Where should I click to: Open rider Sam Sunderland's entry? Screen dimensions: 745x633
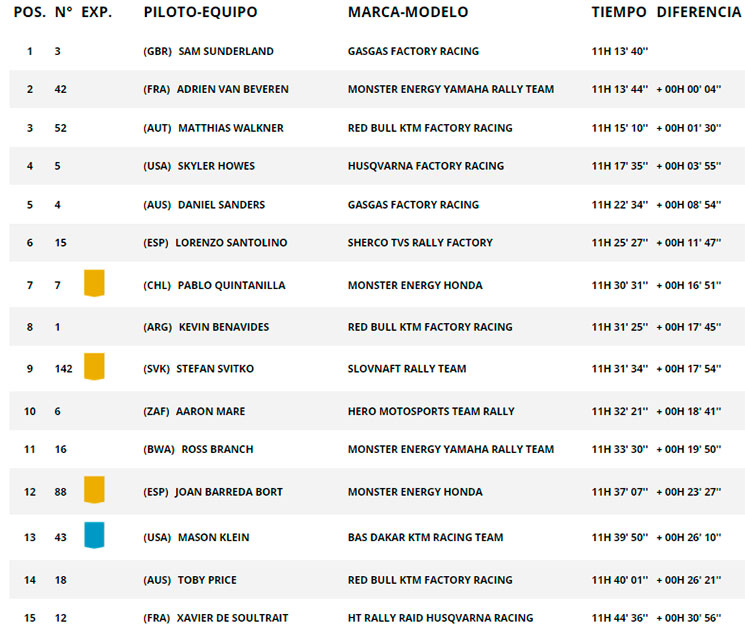[x=226, y=51]
